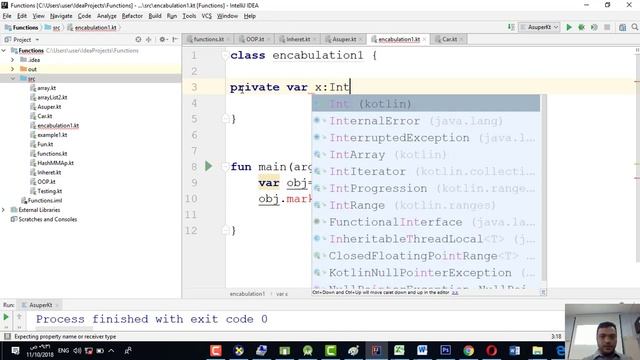
Task: Click green run gutter icon beside main
Action: pyautogui.click(x=209, y=166)
